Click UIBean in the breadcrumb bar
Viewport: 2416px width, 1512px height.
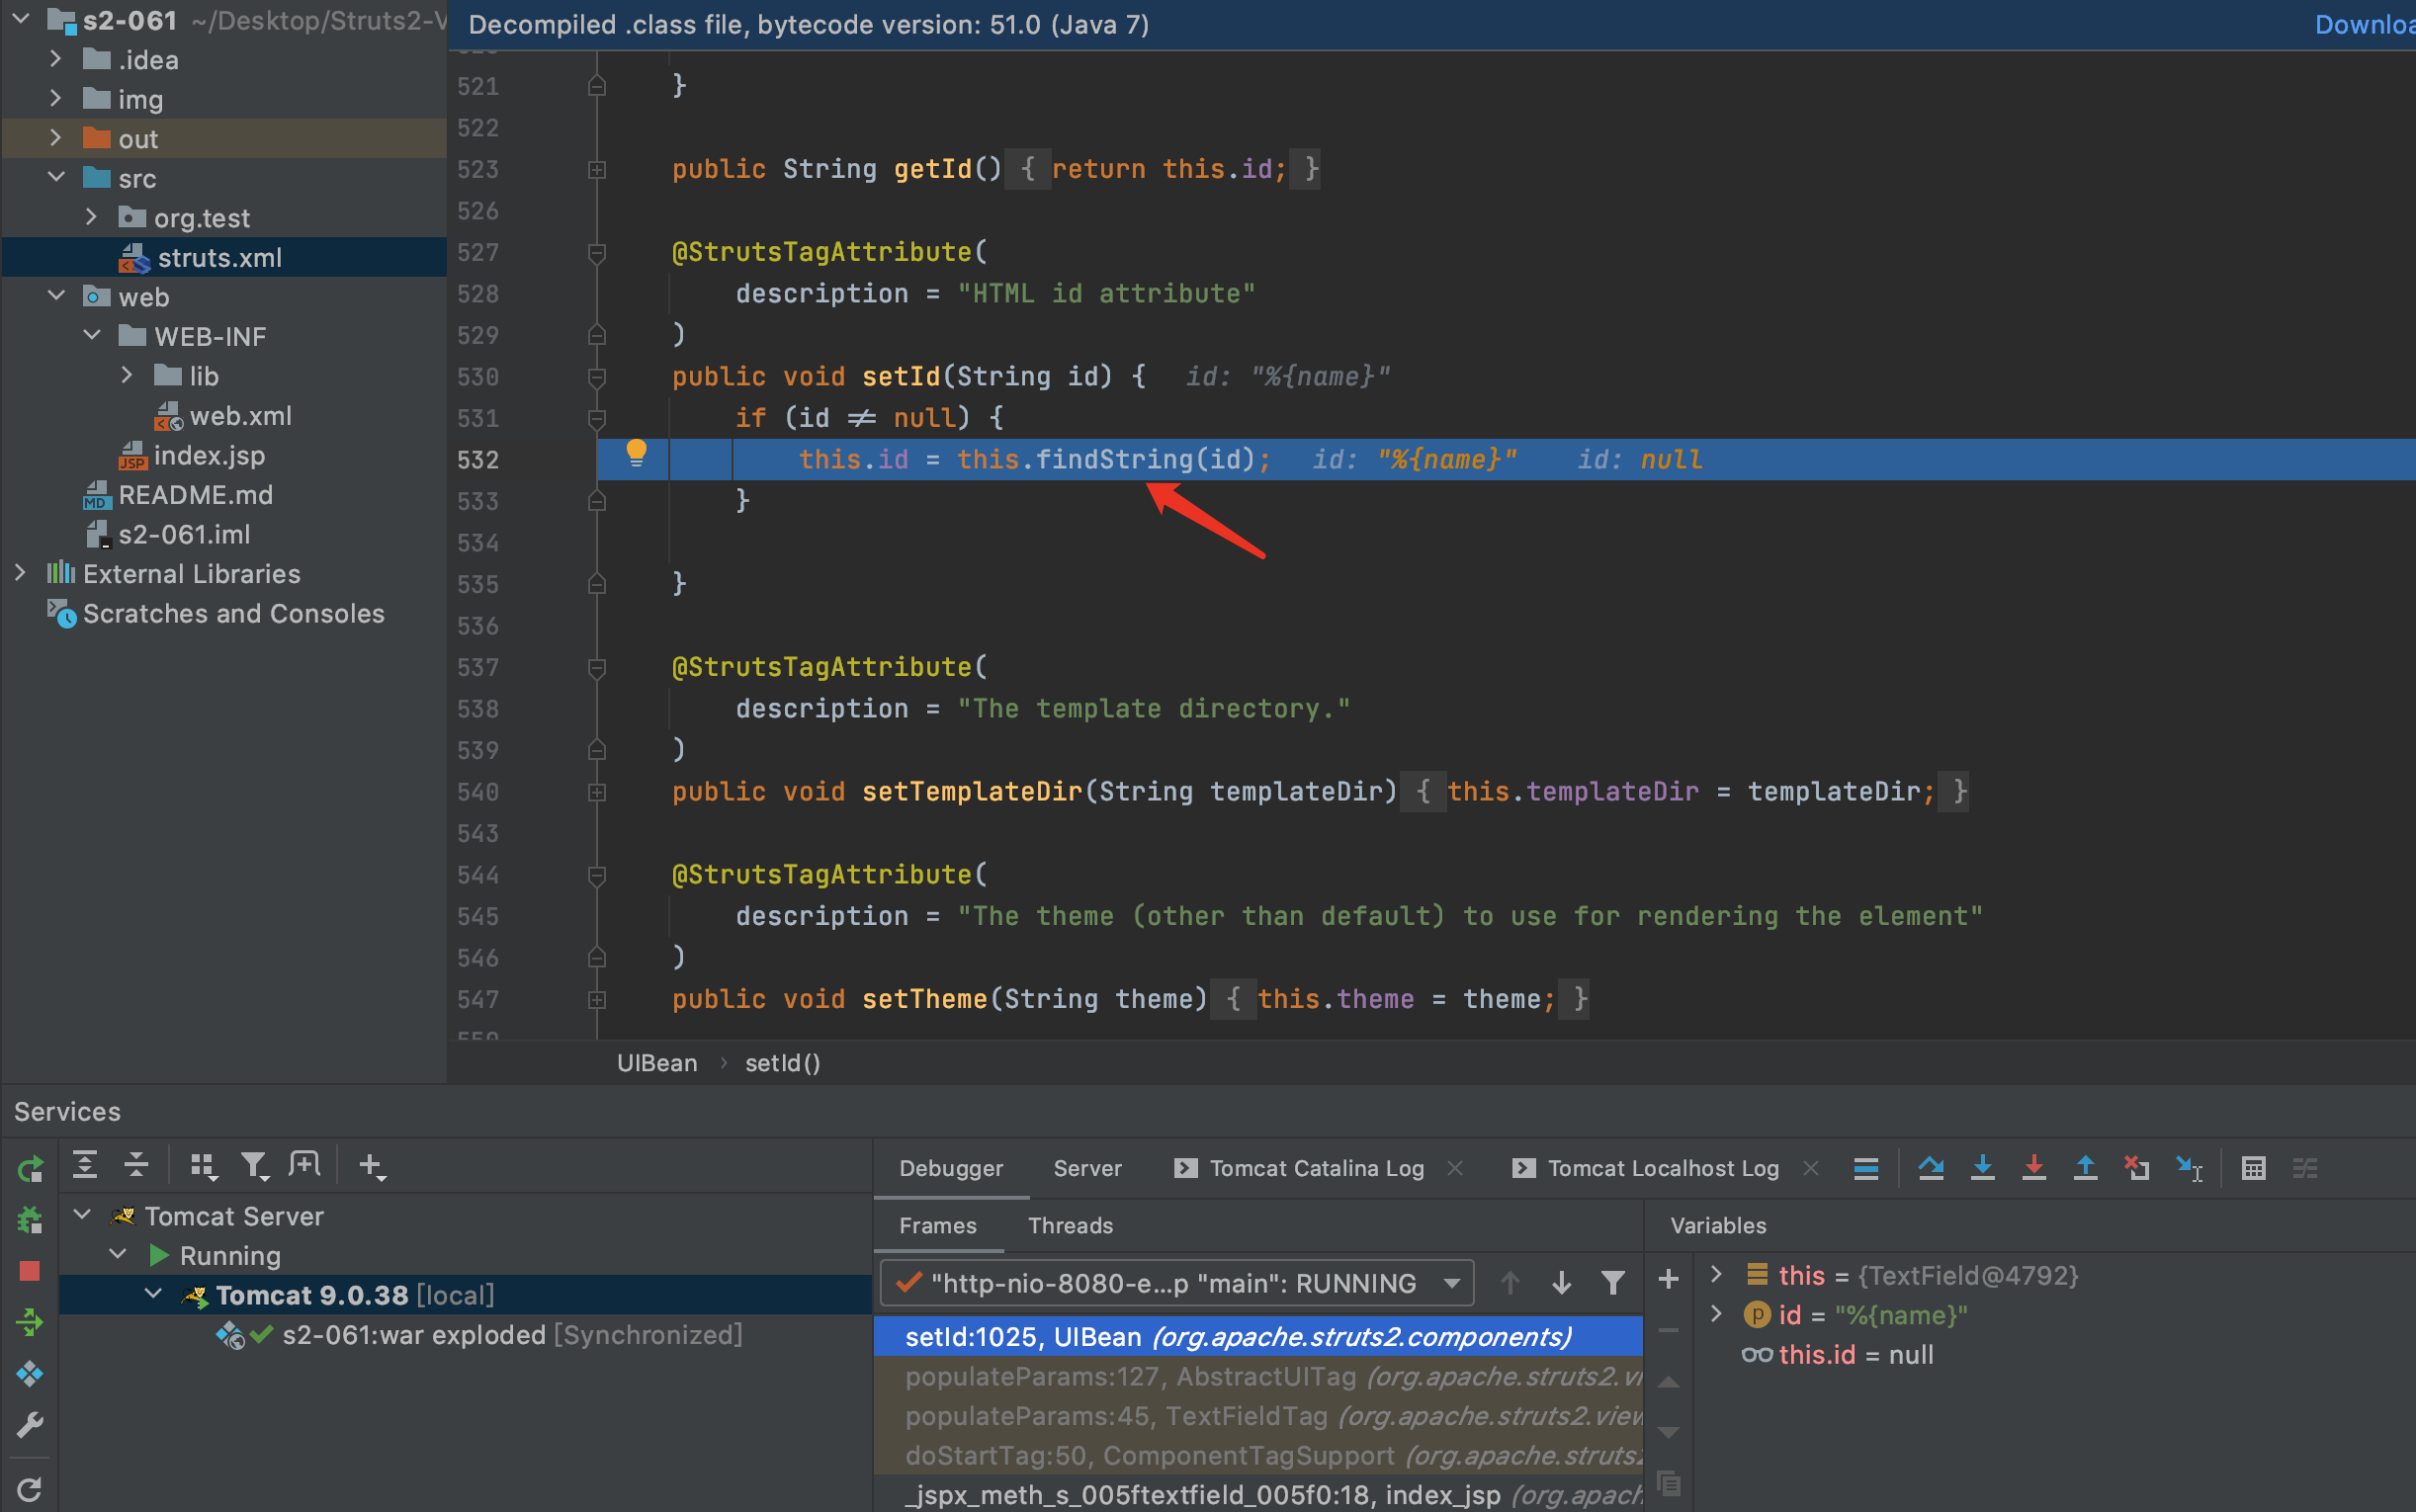tap(657, 1062)
